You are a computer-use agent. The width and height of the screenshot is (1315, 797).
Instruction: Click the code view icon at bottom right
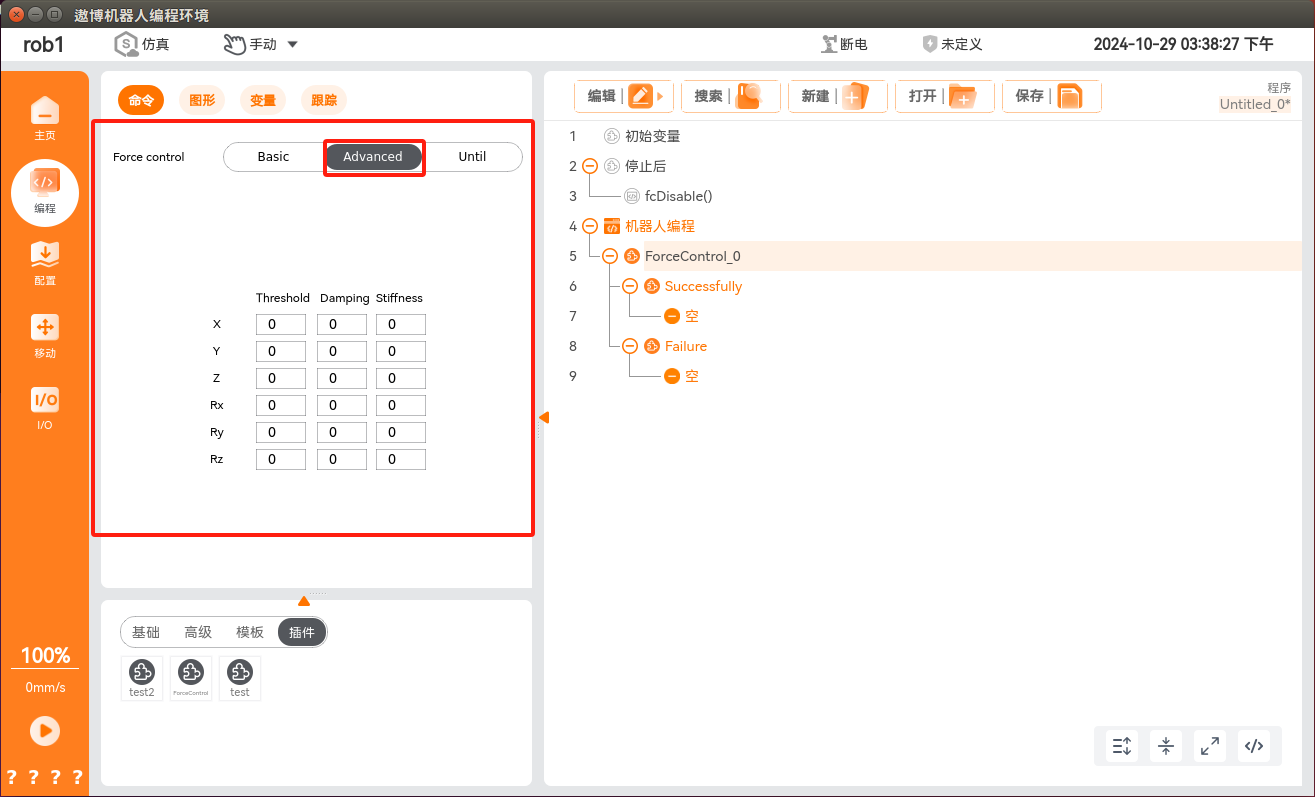(x=1254, y=745)
